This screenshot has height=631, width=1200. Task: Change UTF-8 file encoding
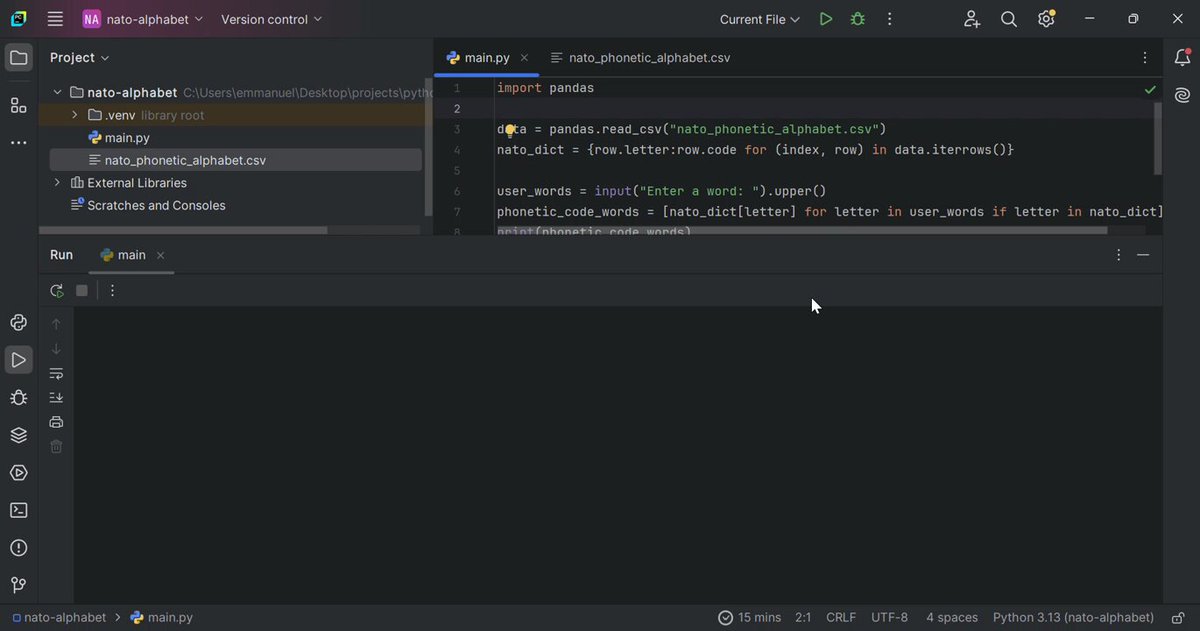point(889,618)
